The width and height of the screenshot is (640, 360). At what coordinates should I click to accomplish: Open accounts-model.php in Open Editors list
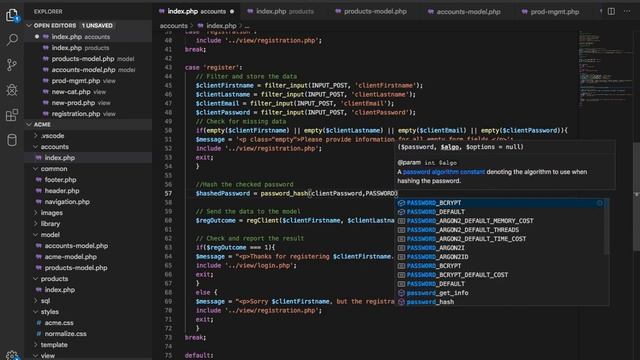tap(88, 70)
